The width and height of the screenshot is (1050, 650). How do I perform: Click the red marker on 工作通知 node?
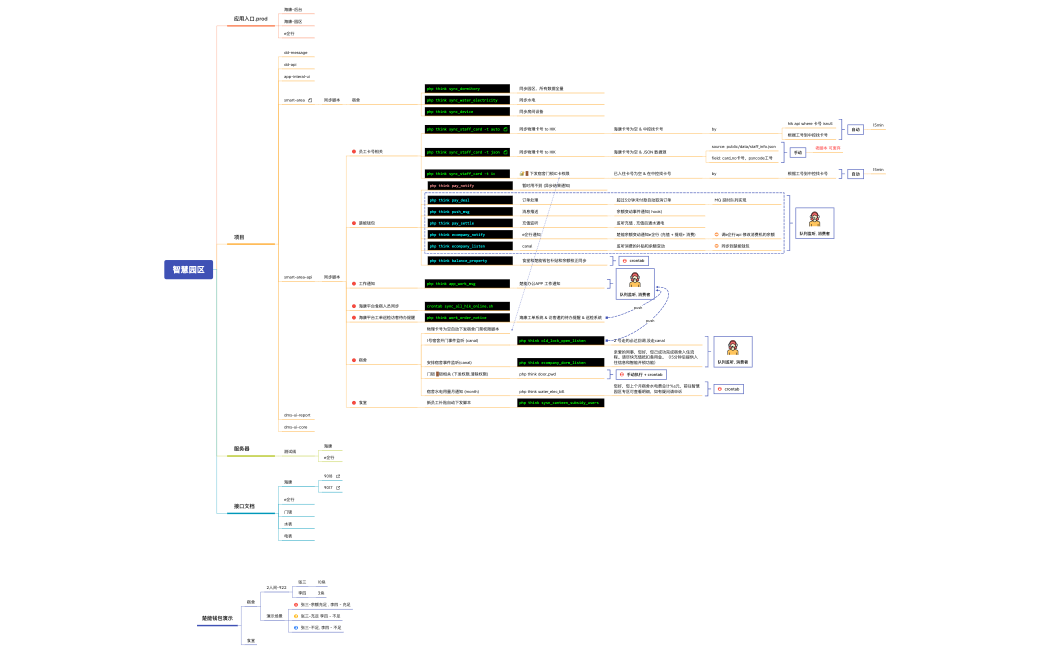pos(353,284)
